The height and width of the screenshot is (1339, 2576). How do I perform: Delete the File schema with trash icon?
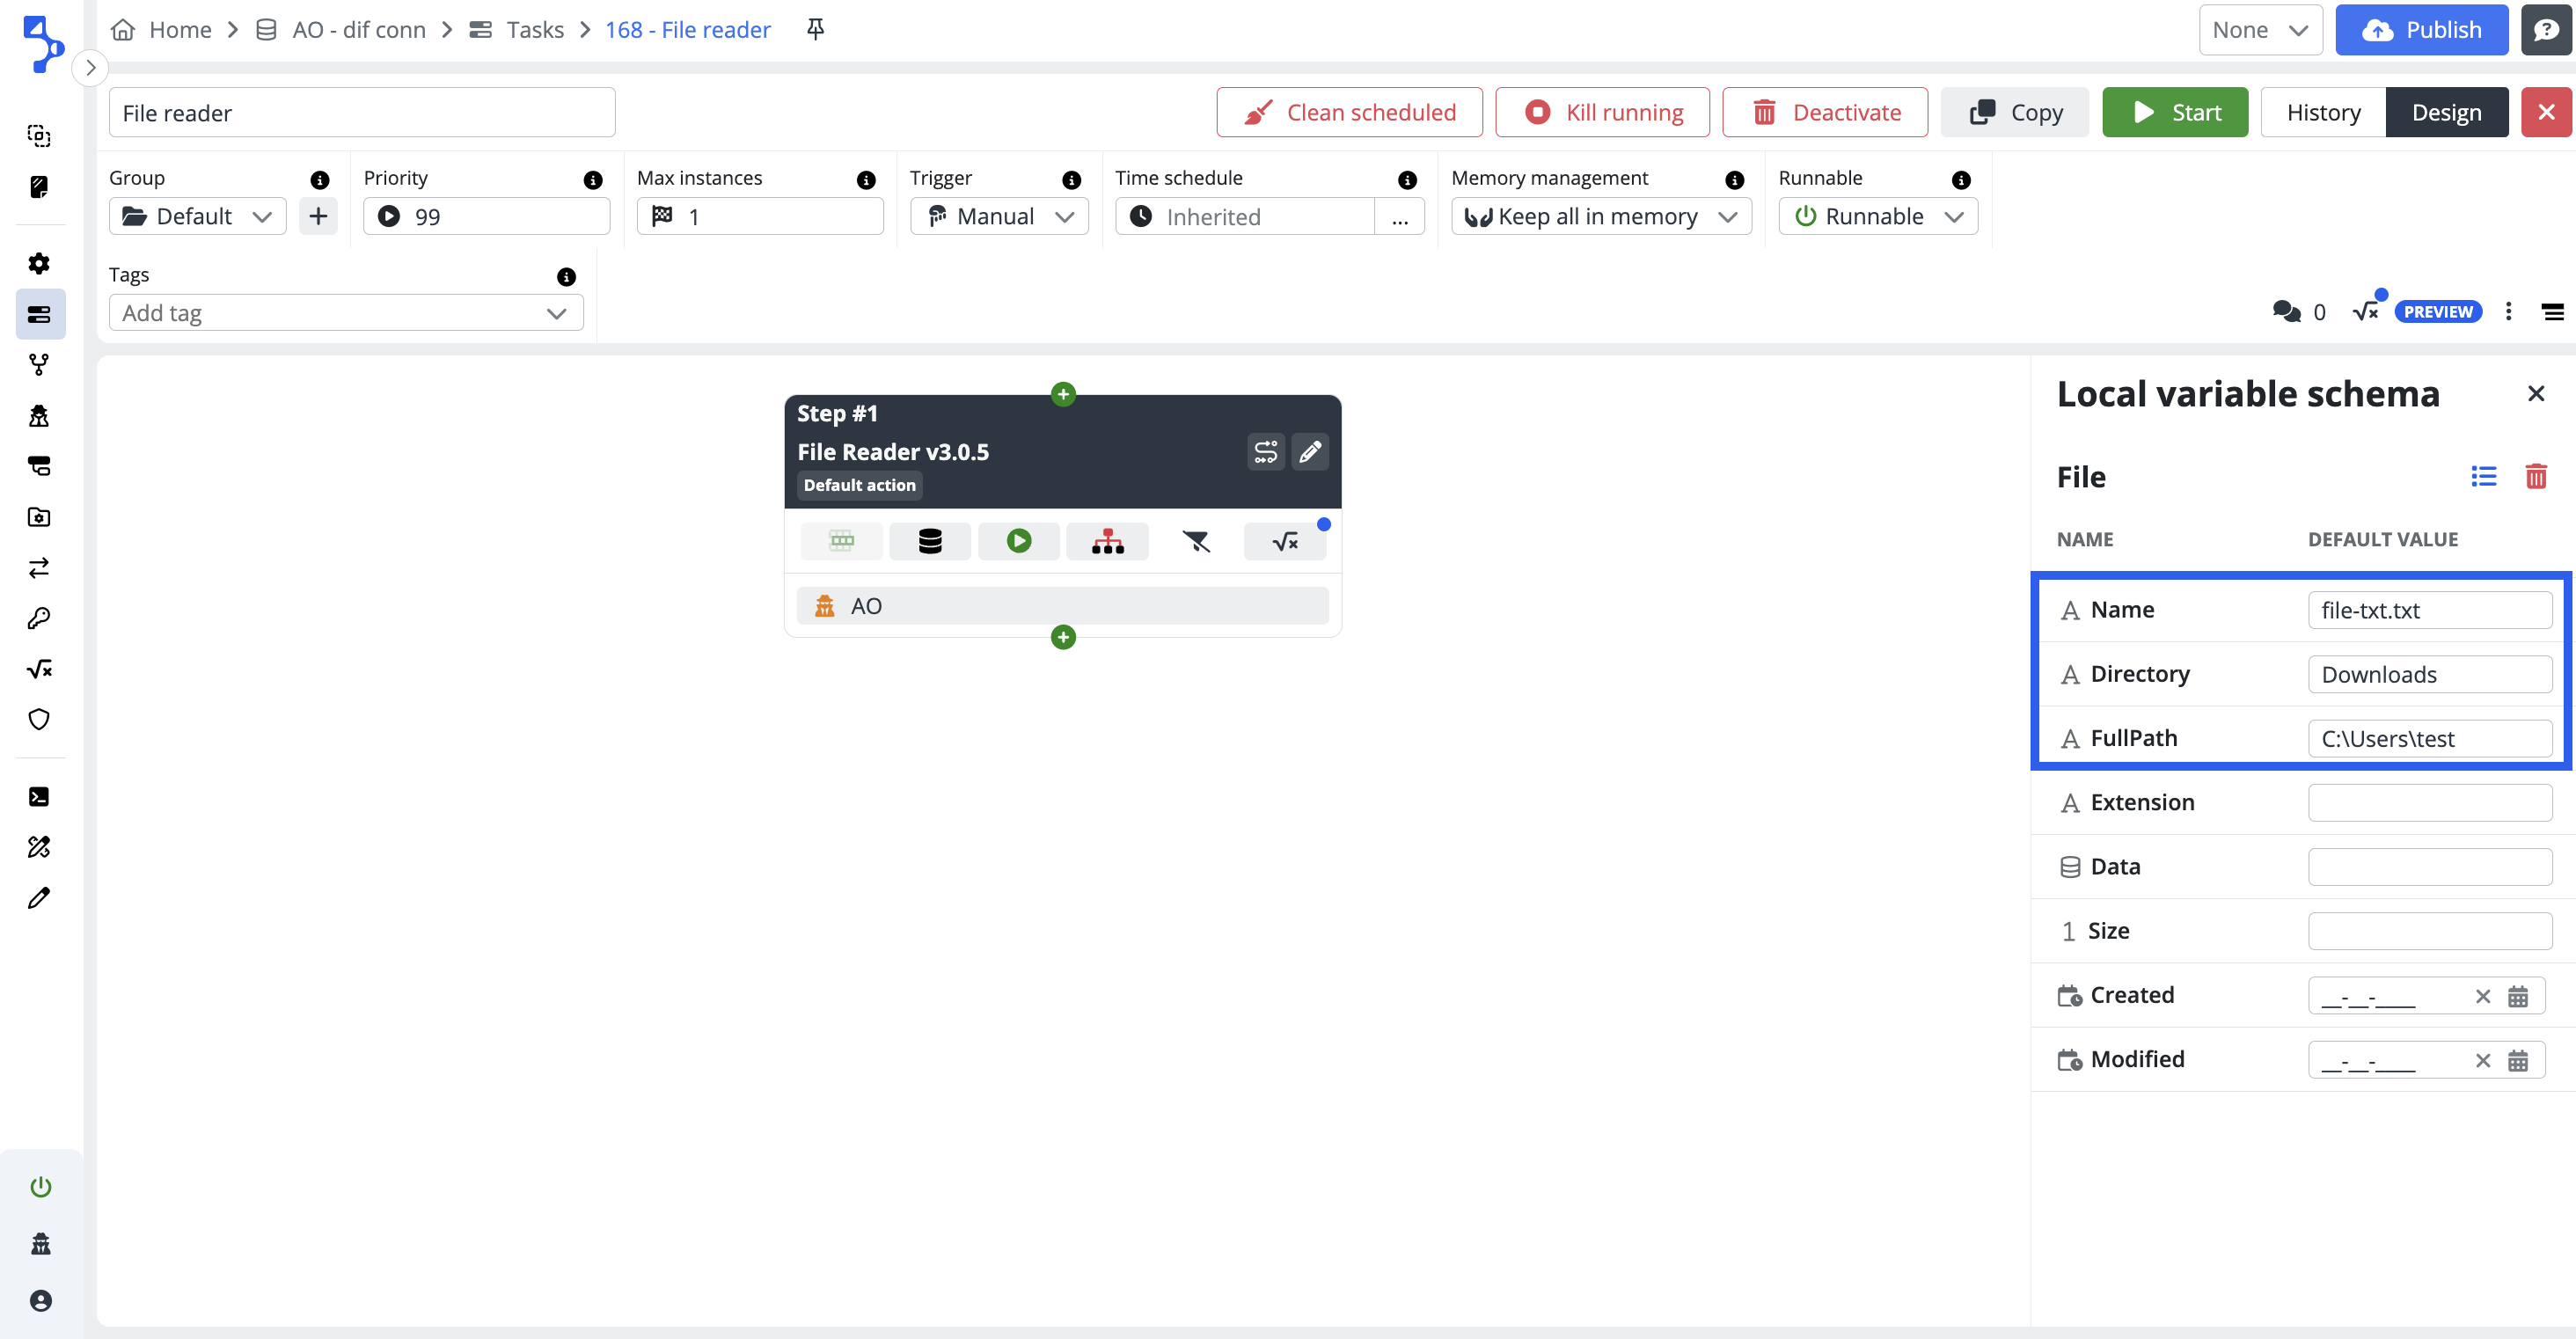[x=2535, y=477]
